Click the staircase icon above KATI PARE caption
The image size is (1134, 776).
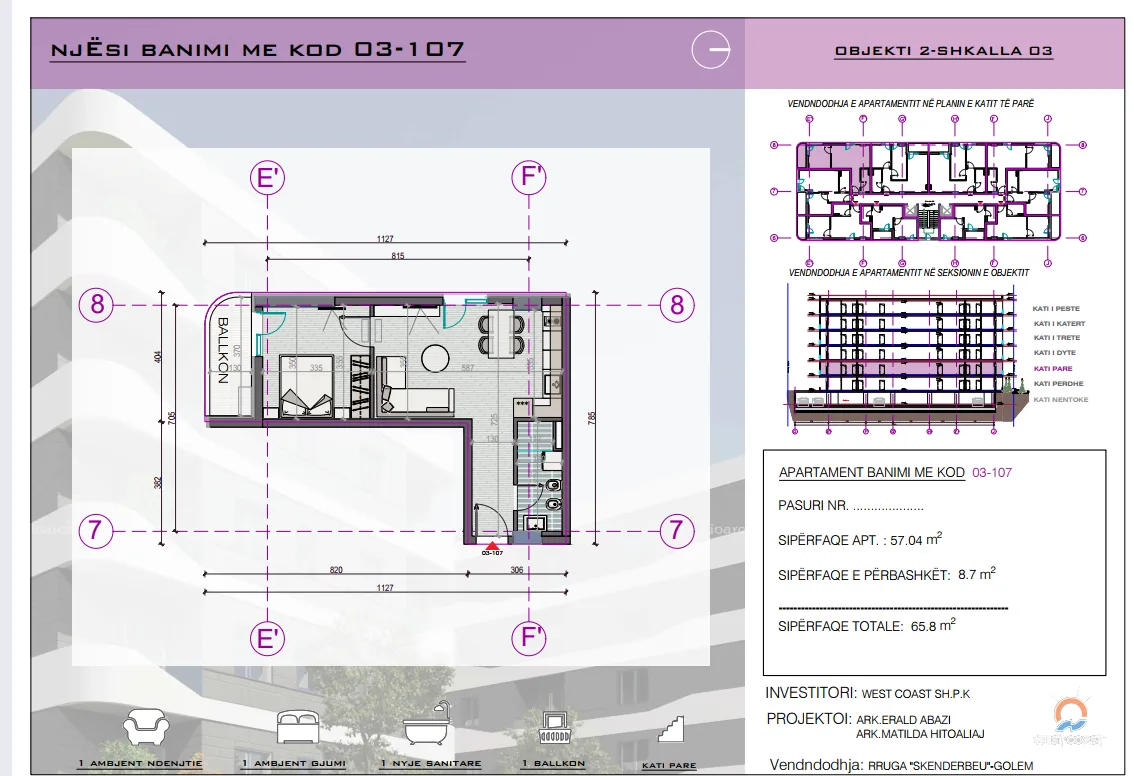[671, 728]
